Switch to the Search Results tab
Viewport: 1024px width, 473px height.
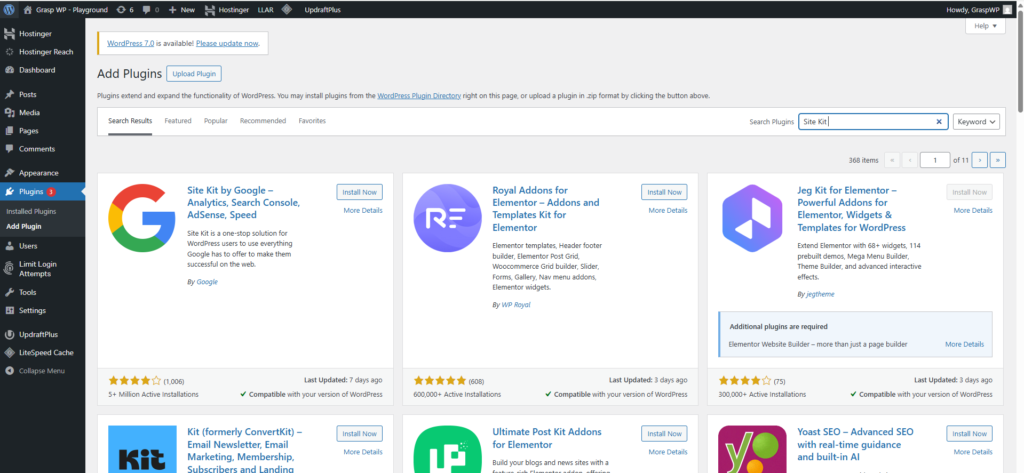130,121
